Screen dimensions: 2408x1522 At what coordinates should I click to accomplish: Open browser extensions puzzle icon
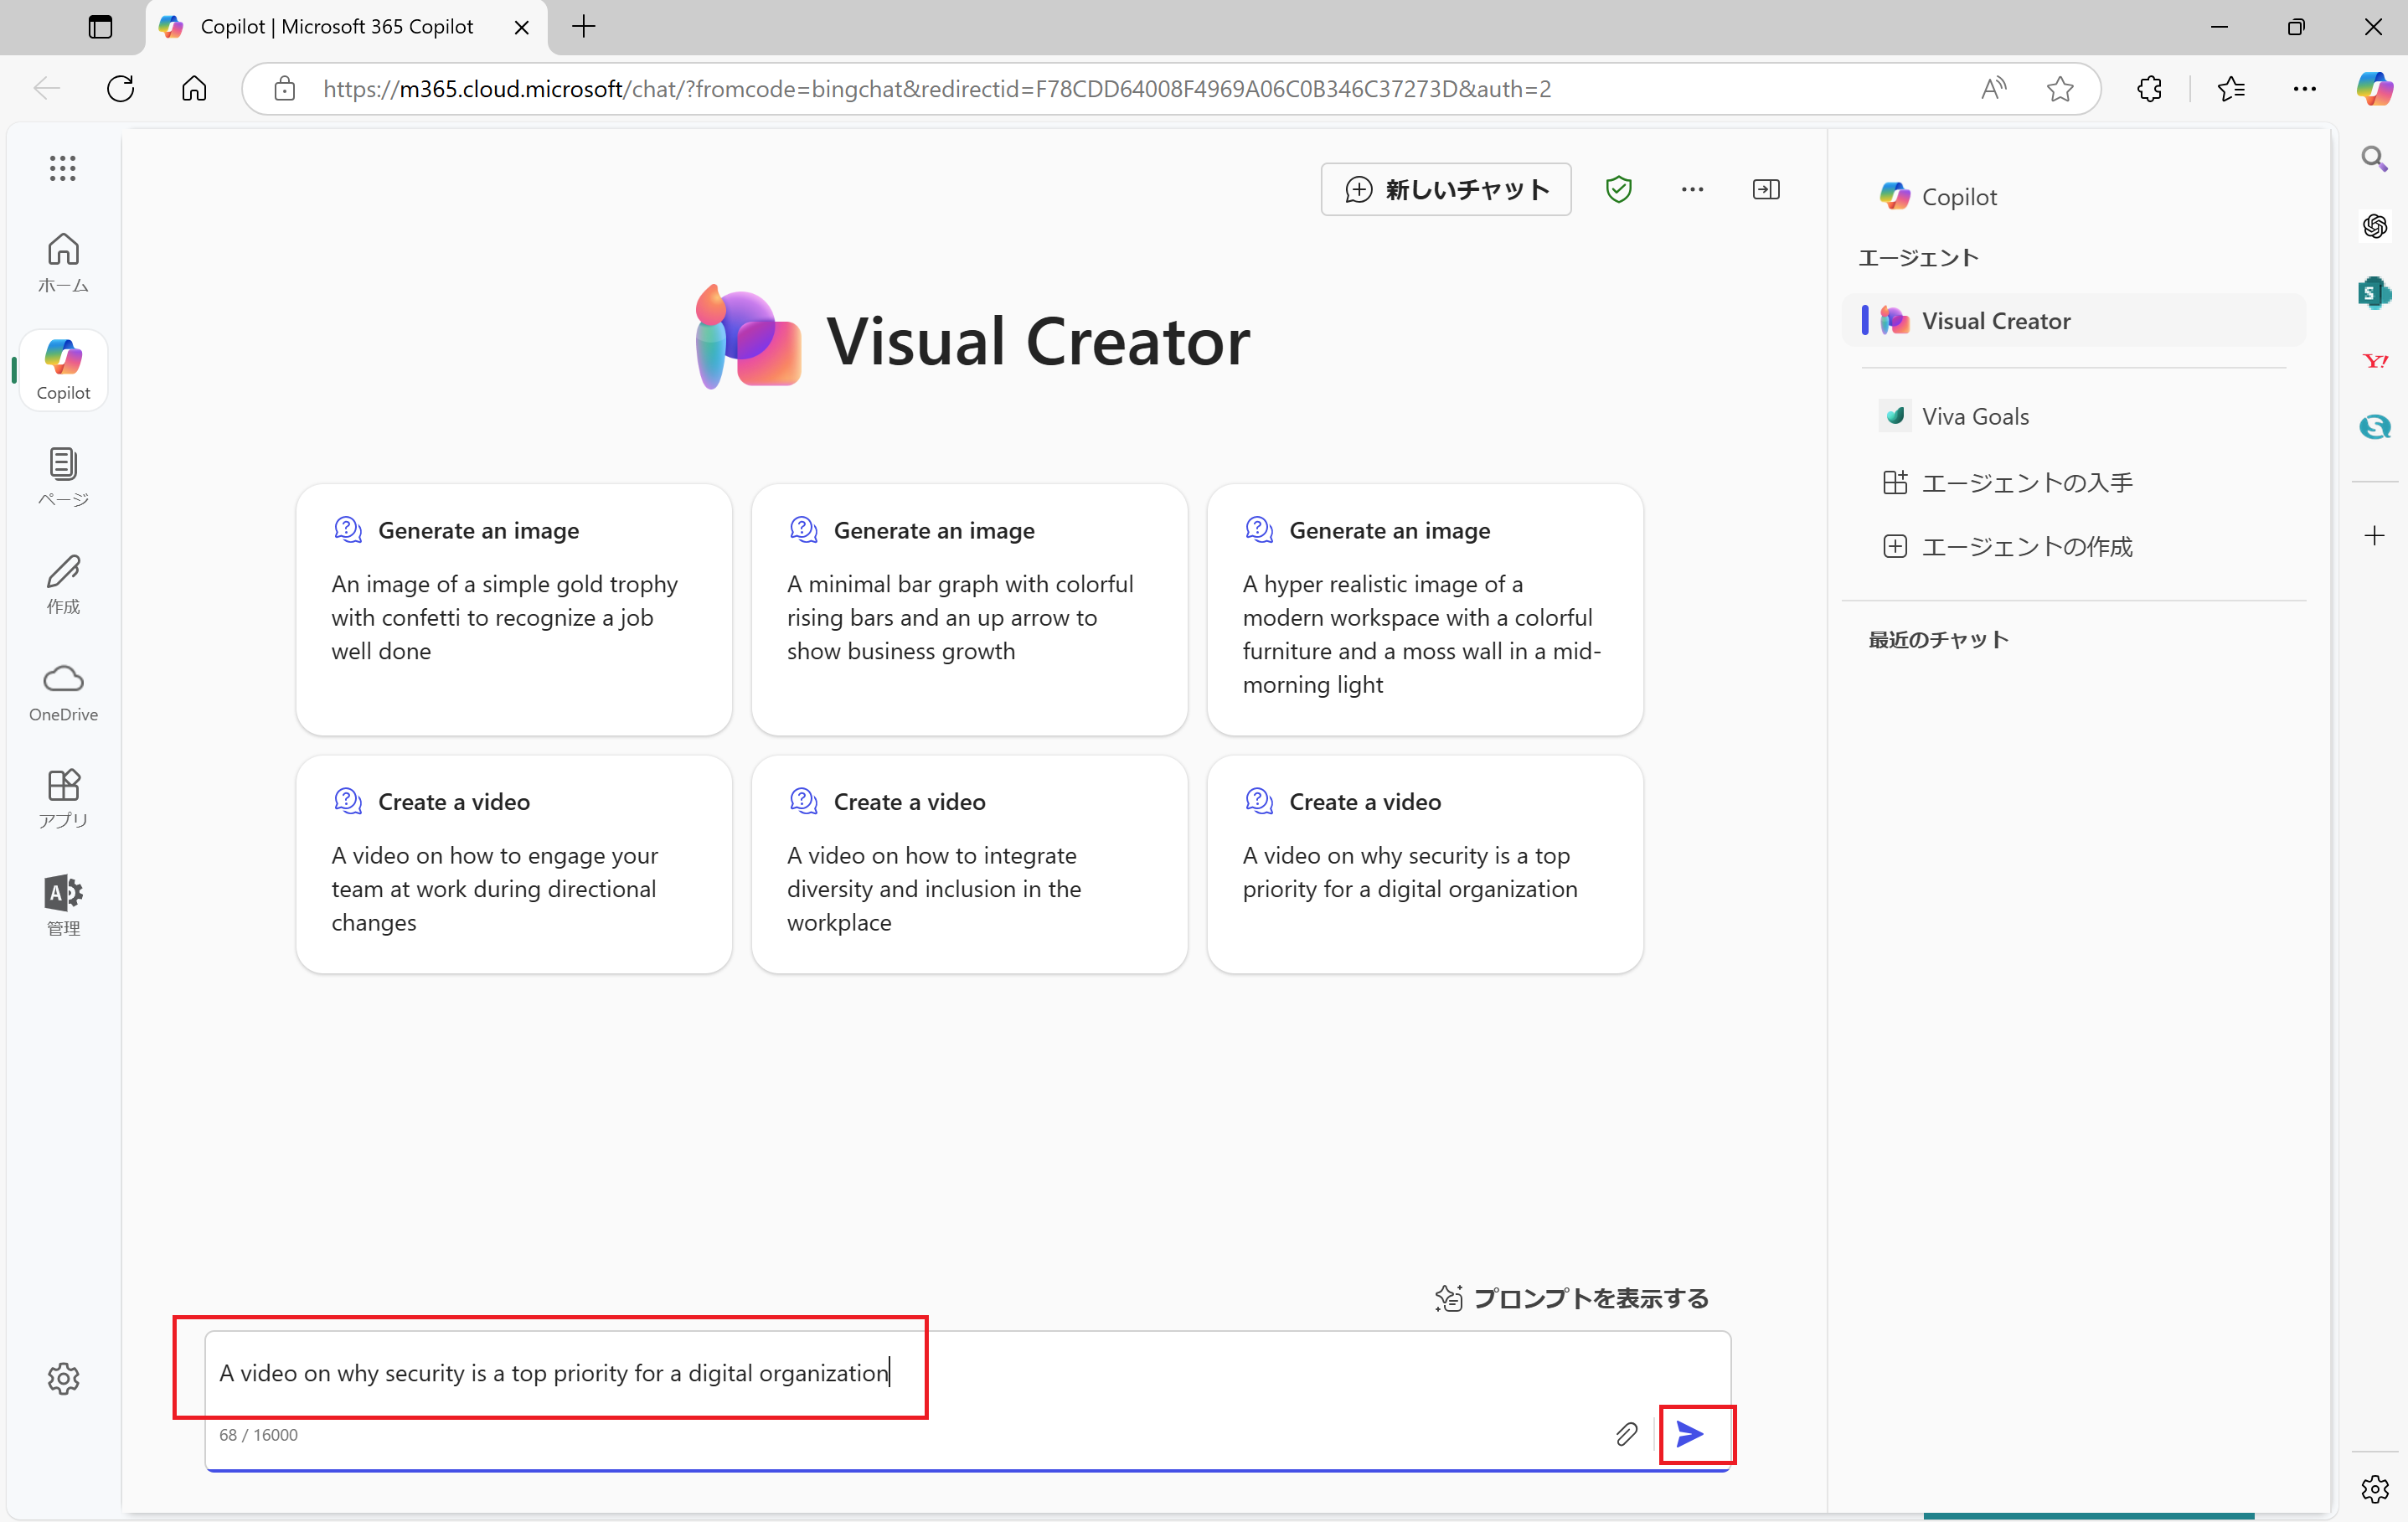pyautogui.click(x=2150, y=89)
